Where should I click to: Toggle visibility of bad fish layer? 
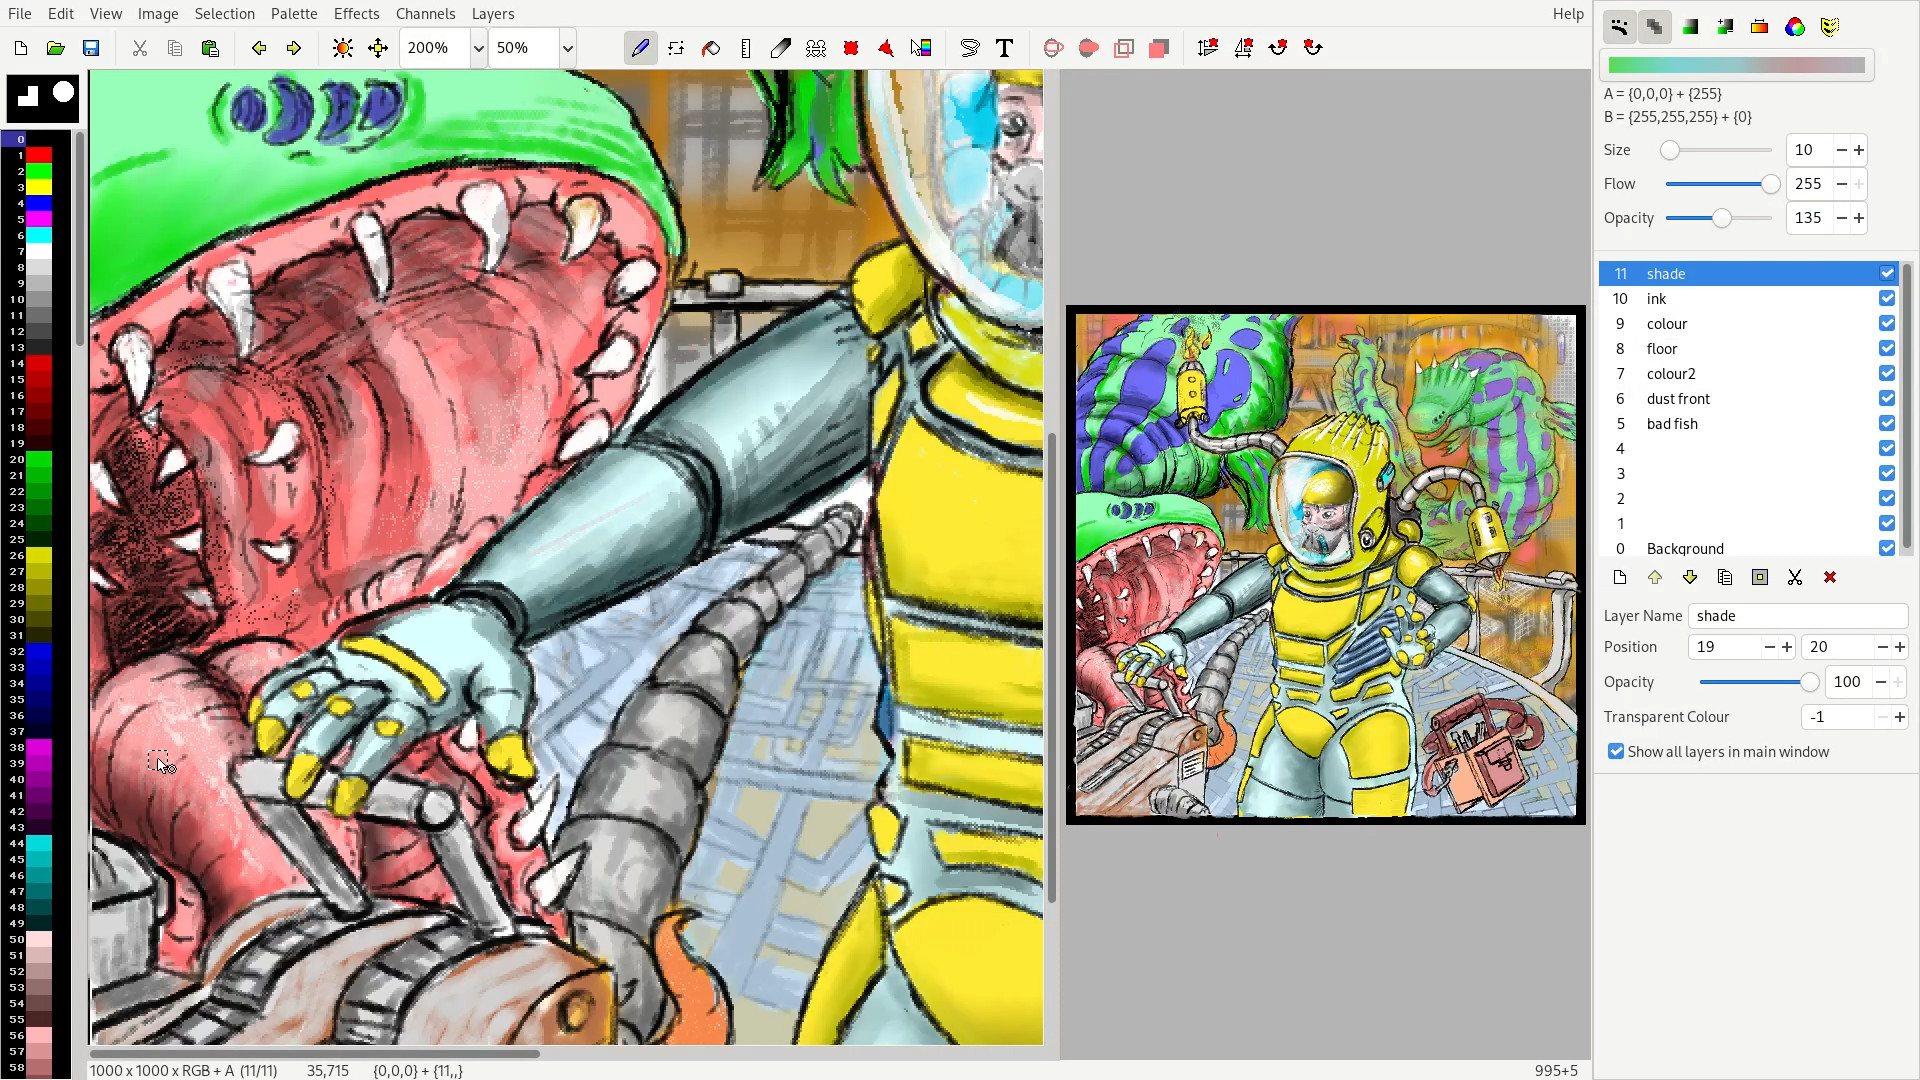coord(1886,423)
